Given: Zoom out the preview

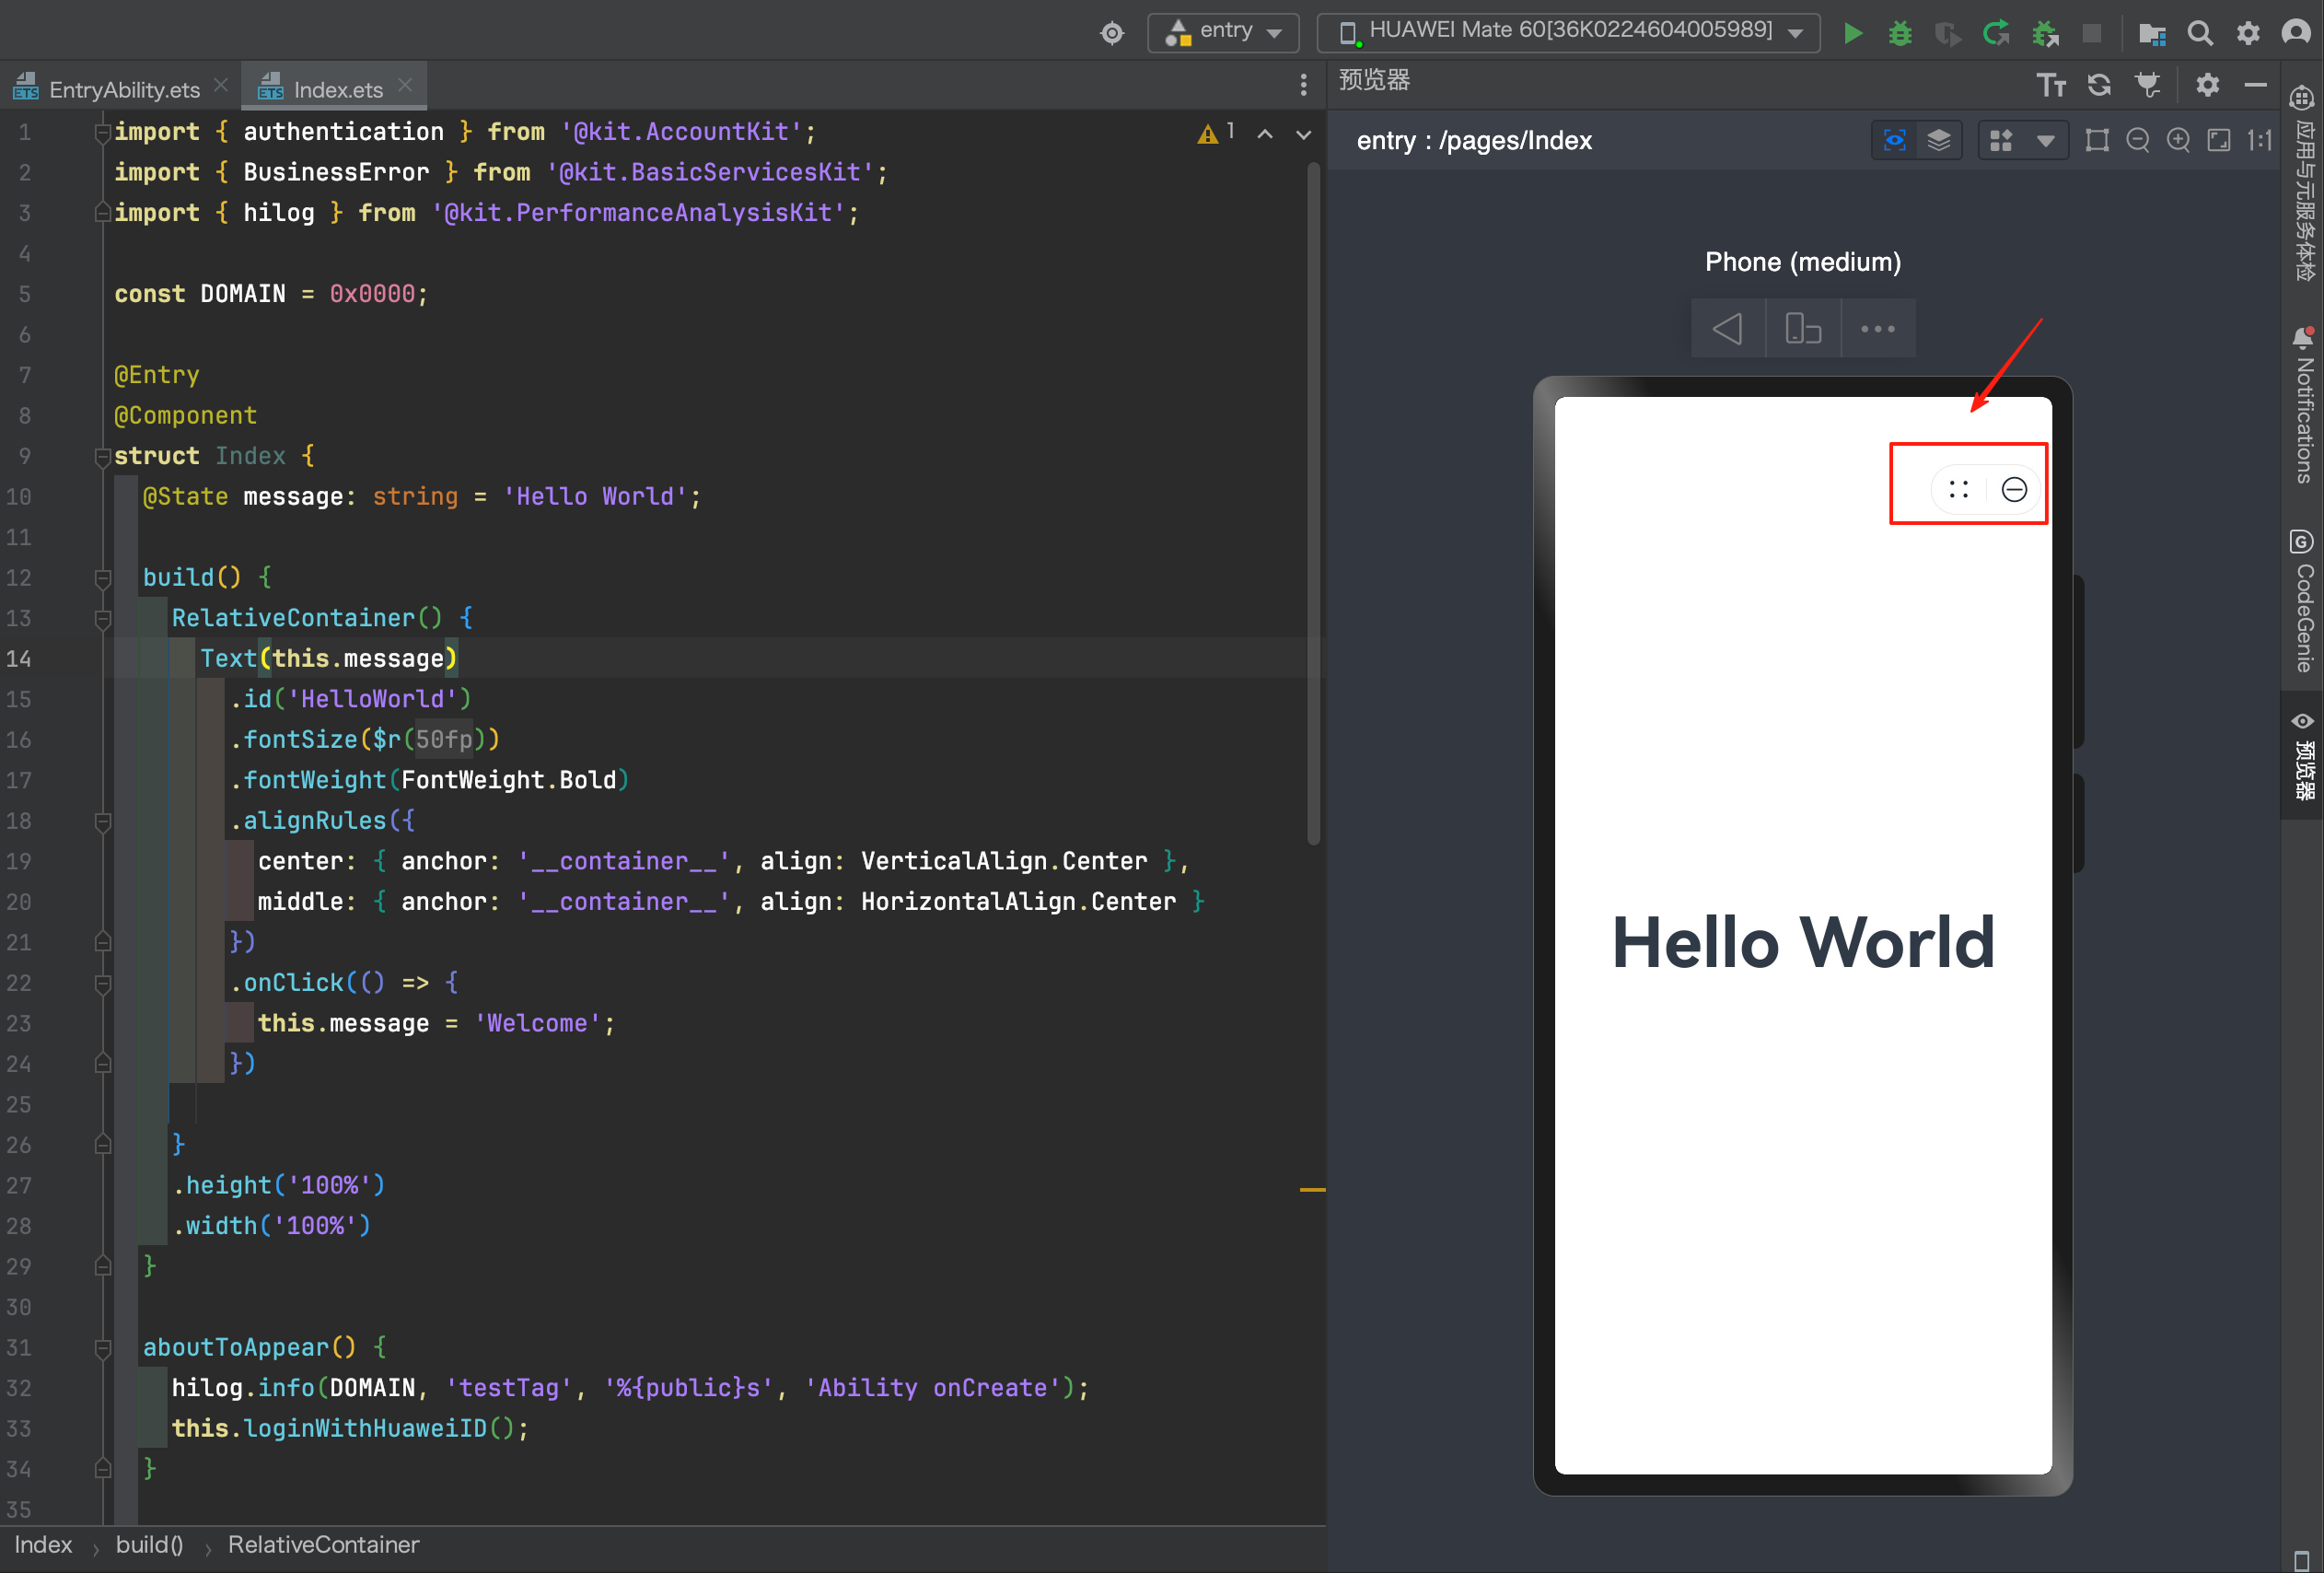Looking at the screenshot, I should pyautogui.click(x=2137, y=140).
